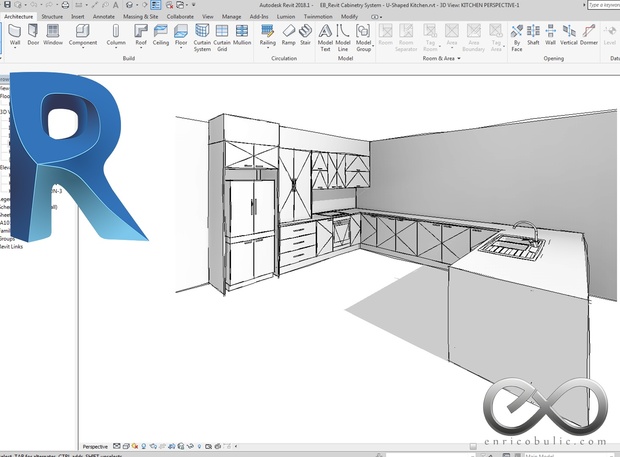Image resolution: width=620 pixels, height=457 pixels.
Task: Select the Roof tool
Action: click(x=141, y=35)
